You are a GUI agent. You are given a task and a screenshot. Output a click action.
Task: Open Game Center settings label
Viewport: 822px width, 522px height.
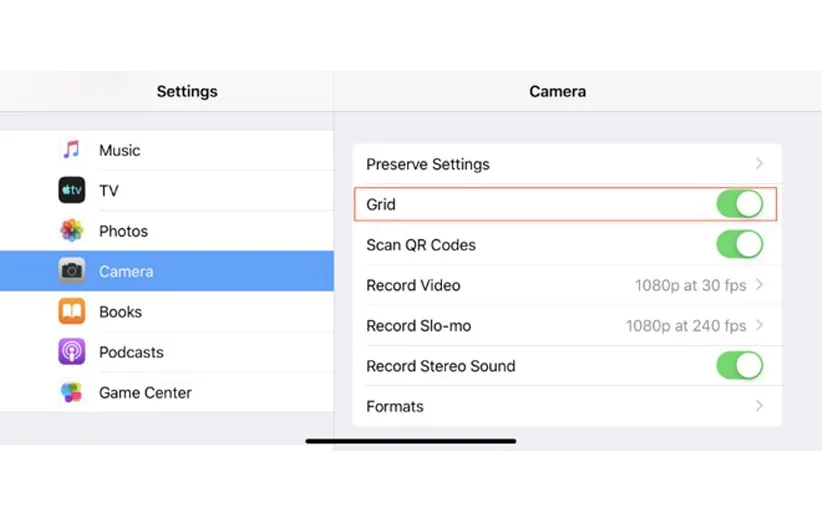145,393
